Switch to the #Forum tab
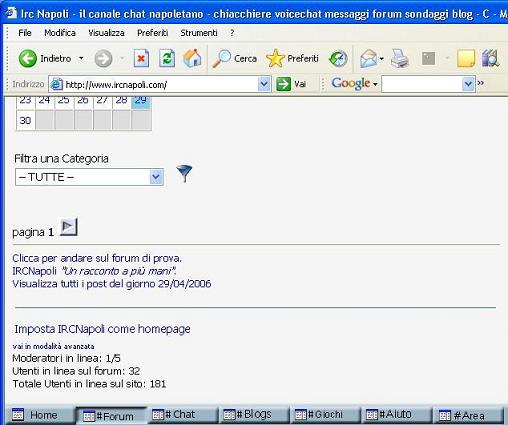The width and height of the screenshot is (508, 425). [112, 416]
